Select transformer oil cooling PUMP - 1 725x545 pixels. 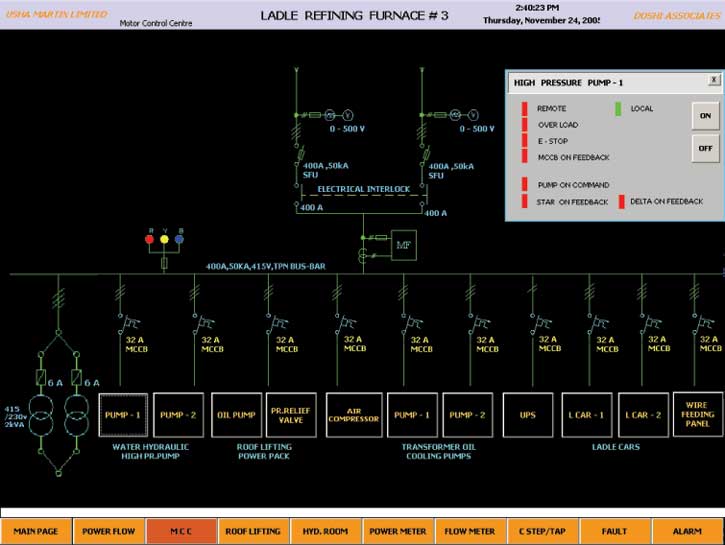(412, 415)
